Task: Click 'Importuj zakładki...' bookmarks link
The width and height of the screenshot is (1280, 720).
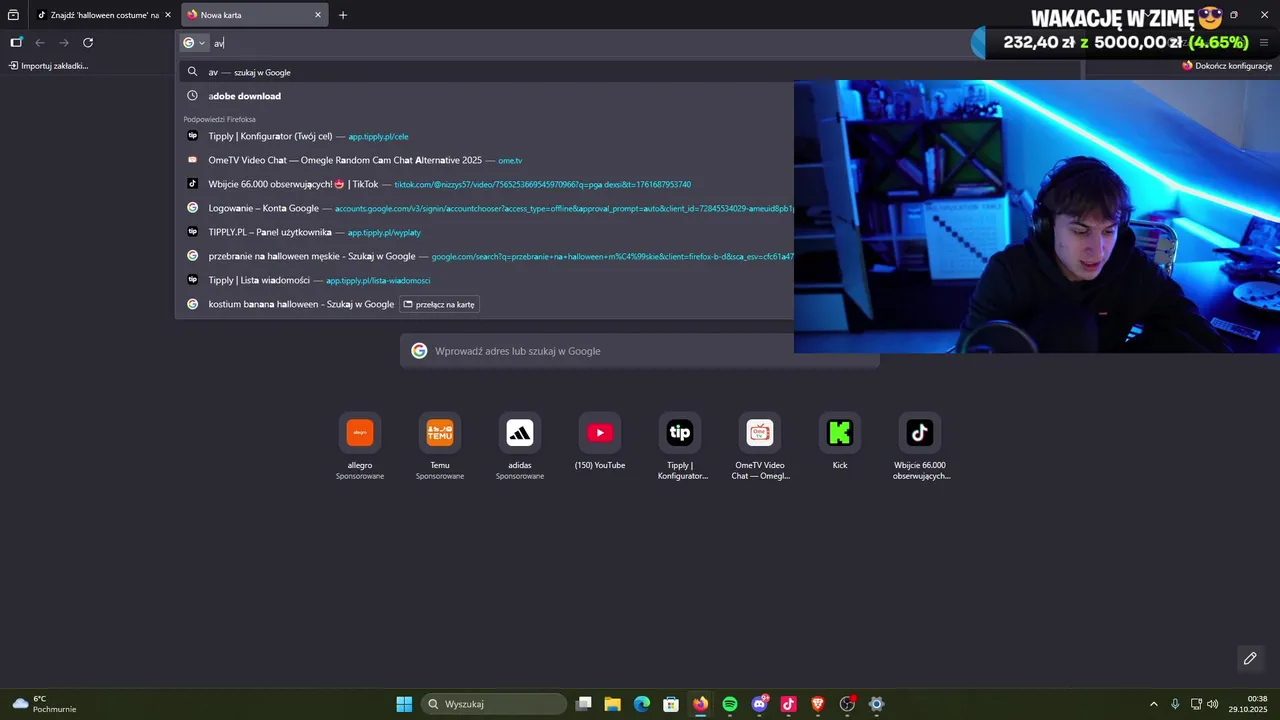Action: click(x=49, y=66)
